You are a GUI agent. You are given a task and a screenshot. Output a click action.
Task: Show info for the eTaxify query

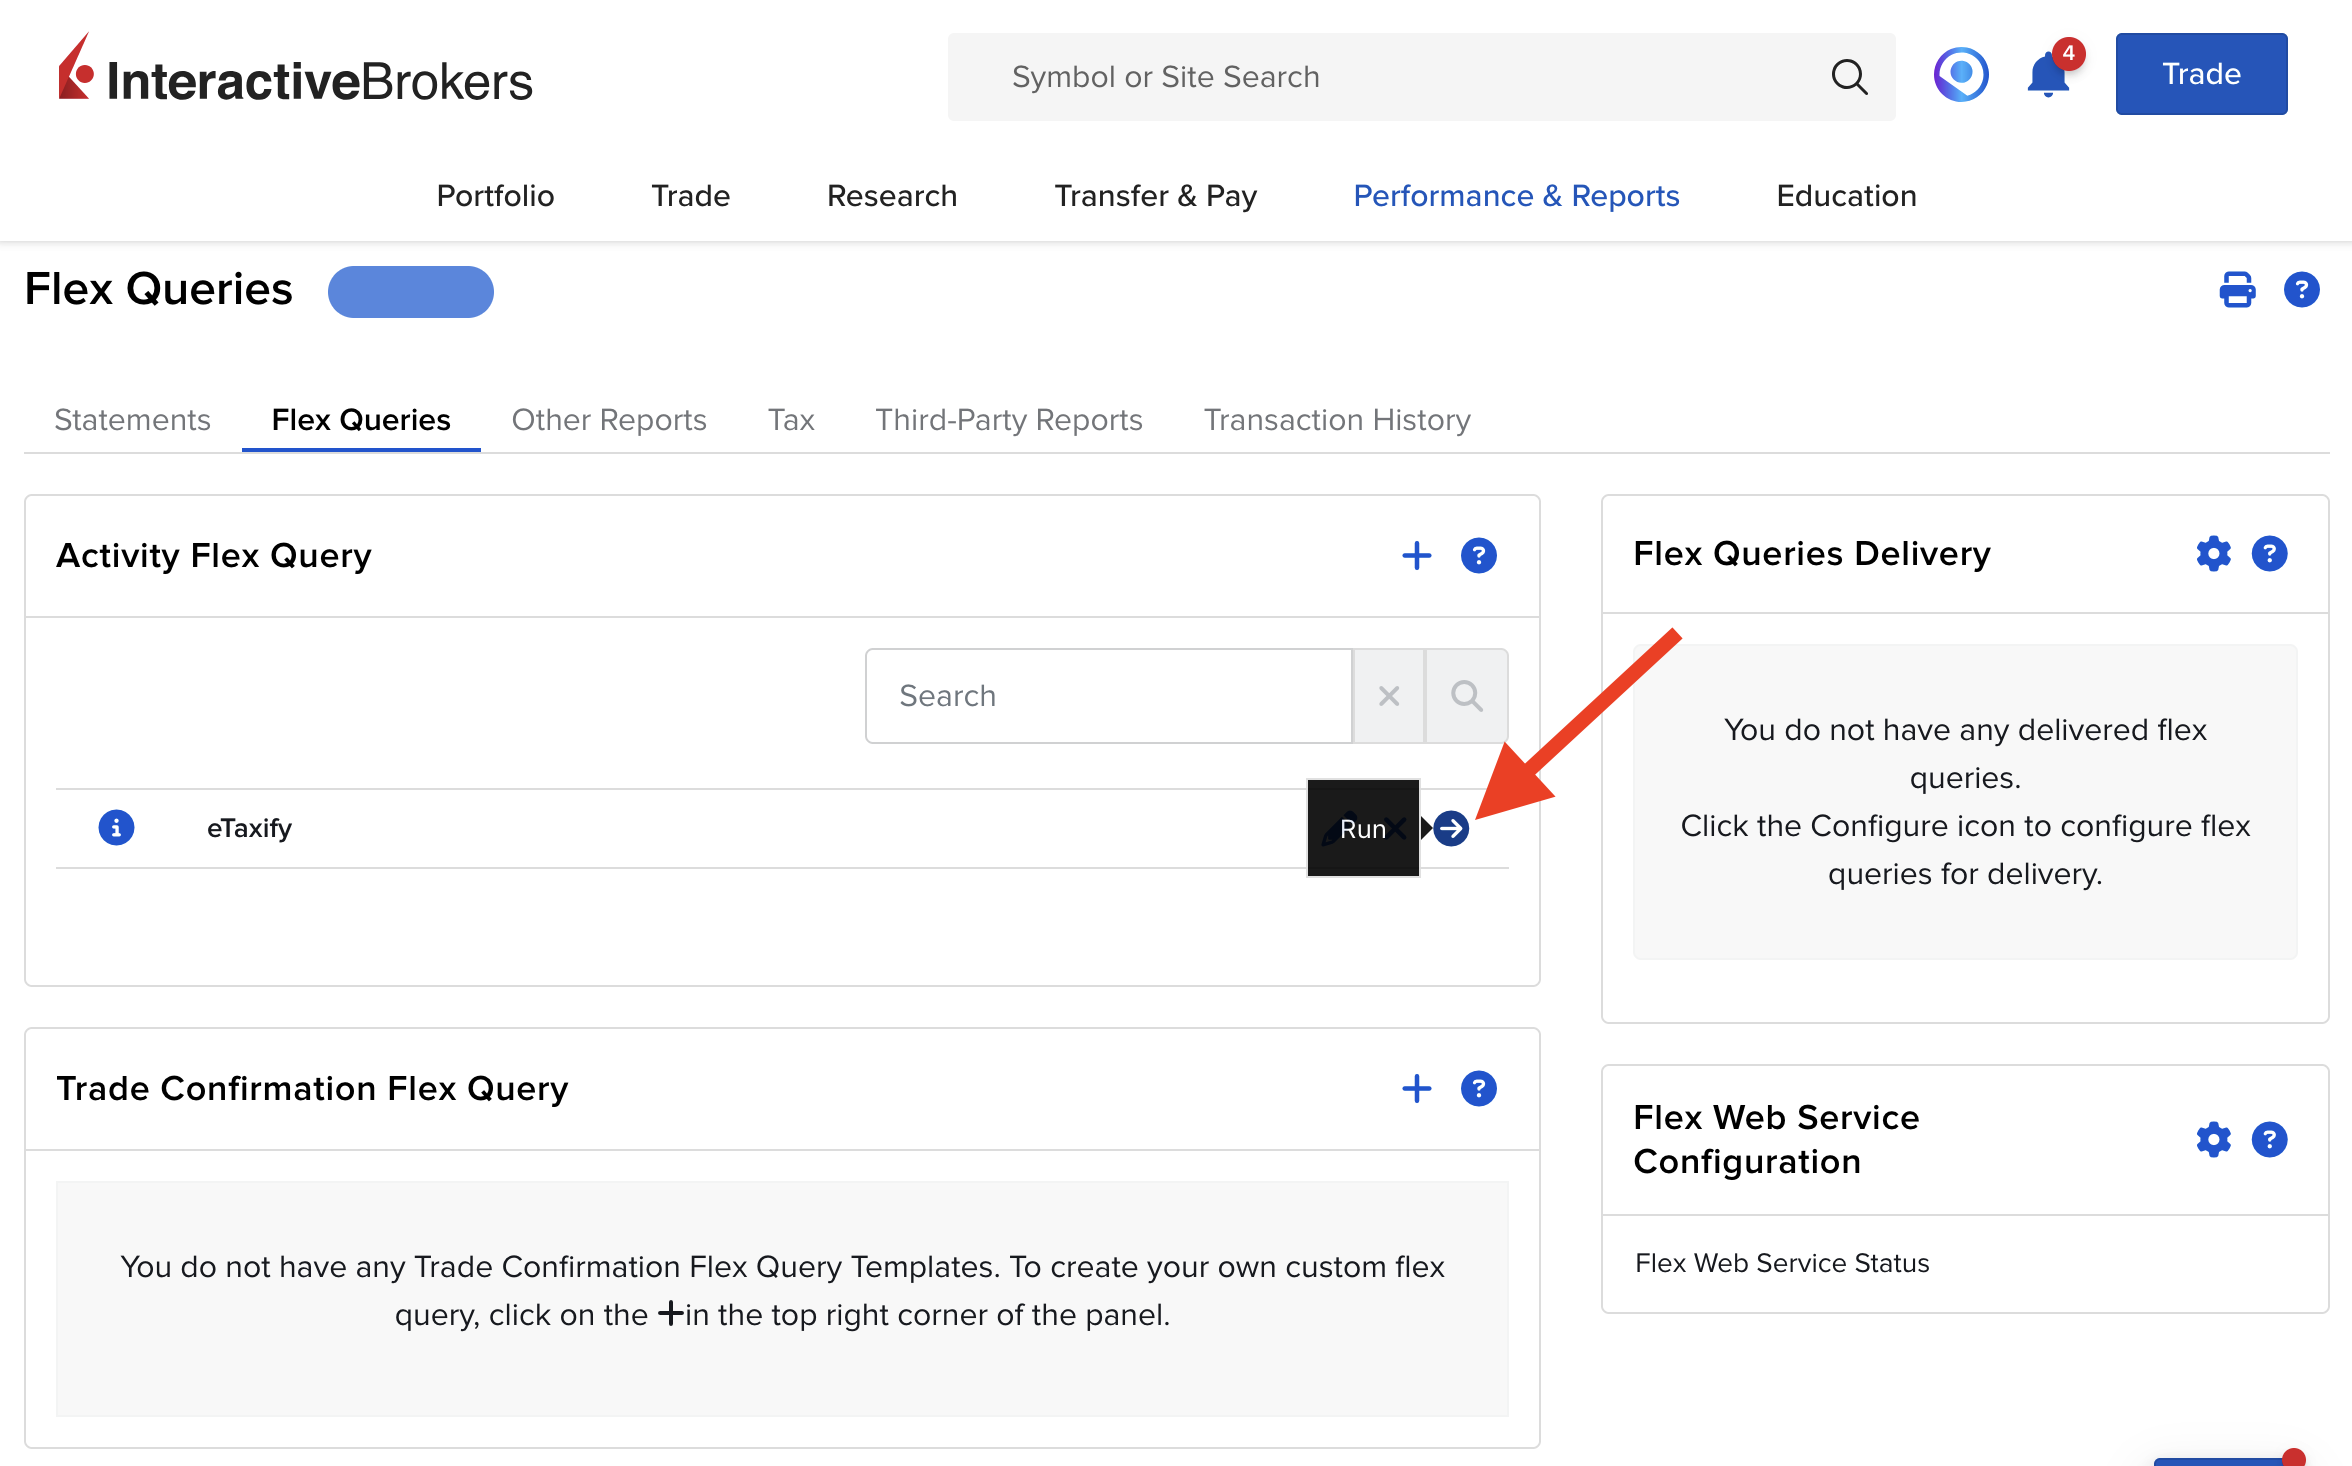coord(116,828)
